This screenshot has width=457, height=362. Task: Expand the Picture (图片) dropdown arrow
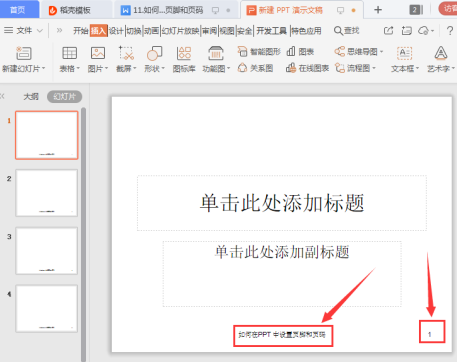pyautogui.click(x=107, y=69)
